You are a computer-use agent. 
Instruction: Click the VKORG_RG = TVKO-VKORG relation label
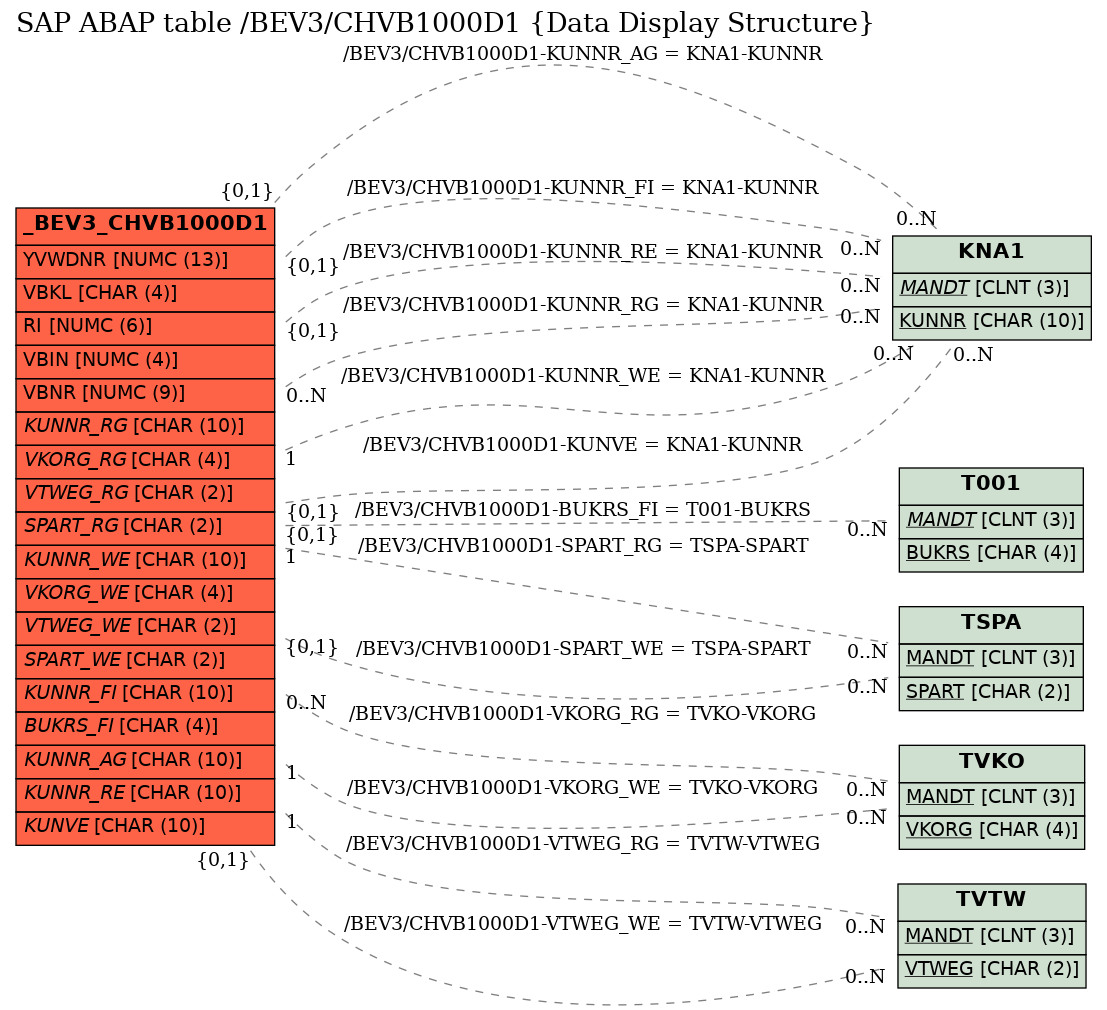[x=582, y=714]
